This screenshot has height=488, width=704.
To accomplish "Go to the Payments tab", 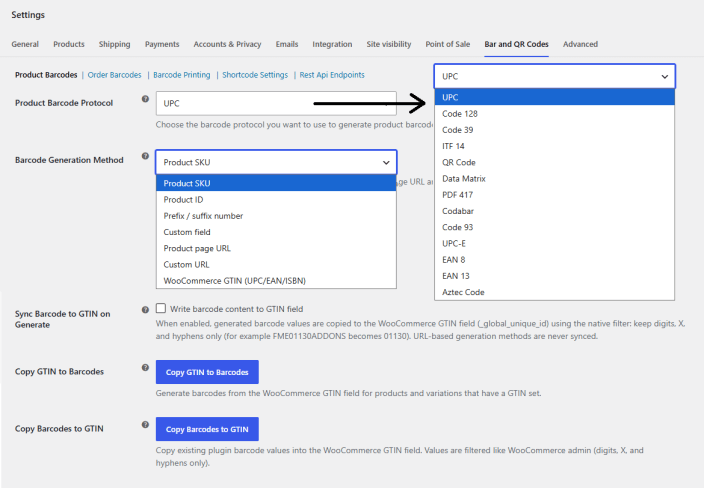I will pos(162,44).
